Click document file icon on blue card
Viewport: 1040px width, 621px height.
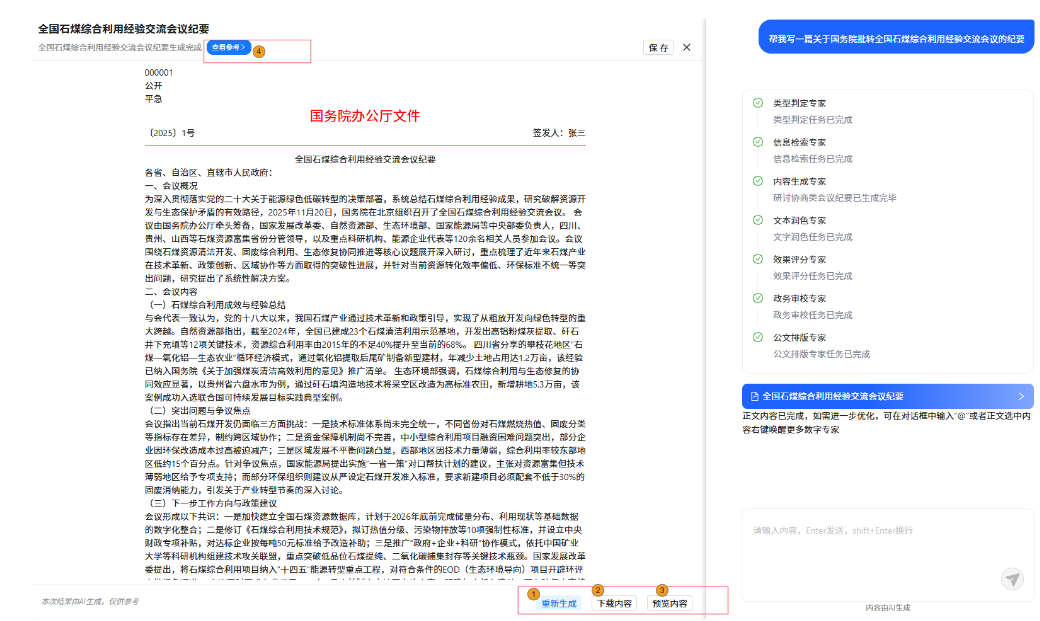(x=753, y=396)
